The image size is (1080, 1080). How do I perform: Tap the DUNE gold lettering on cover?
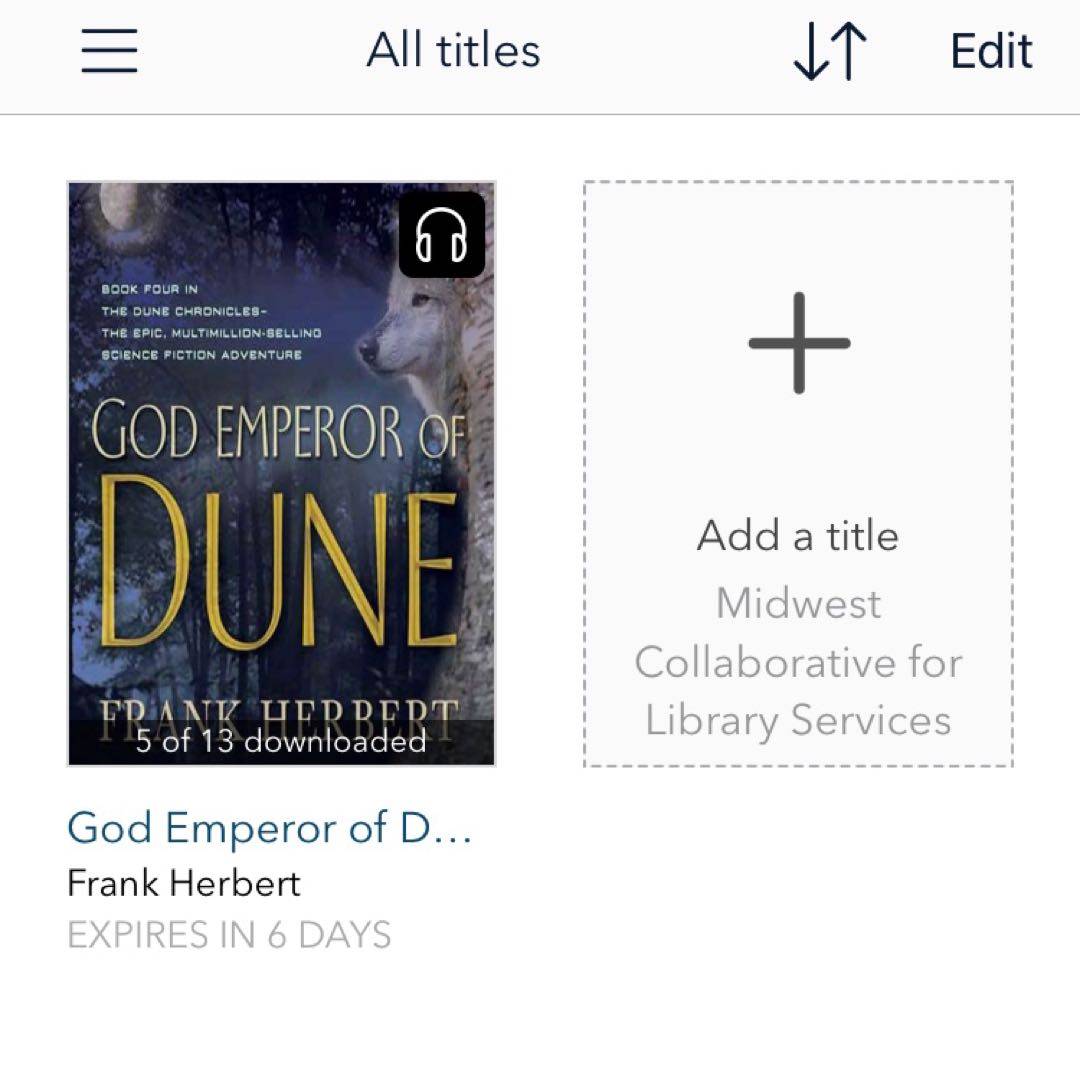click(x=278, y=563)
